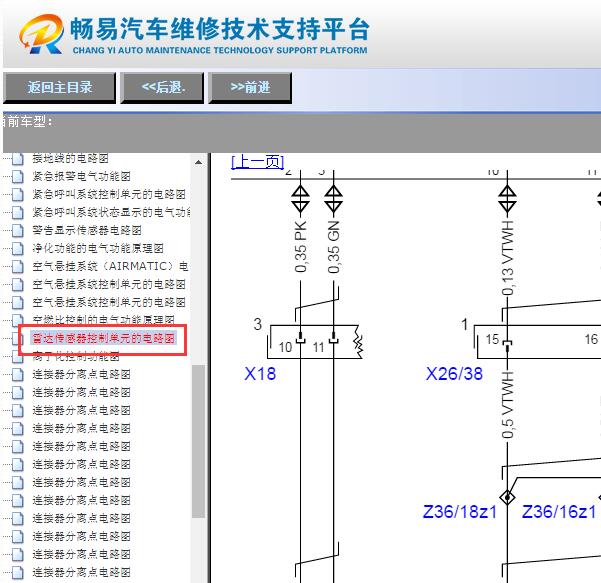Select 净化功能的电气功能原理图 entry
Image resolution: width=601 pixels, height=583 pixels.
click(98, 248)
